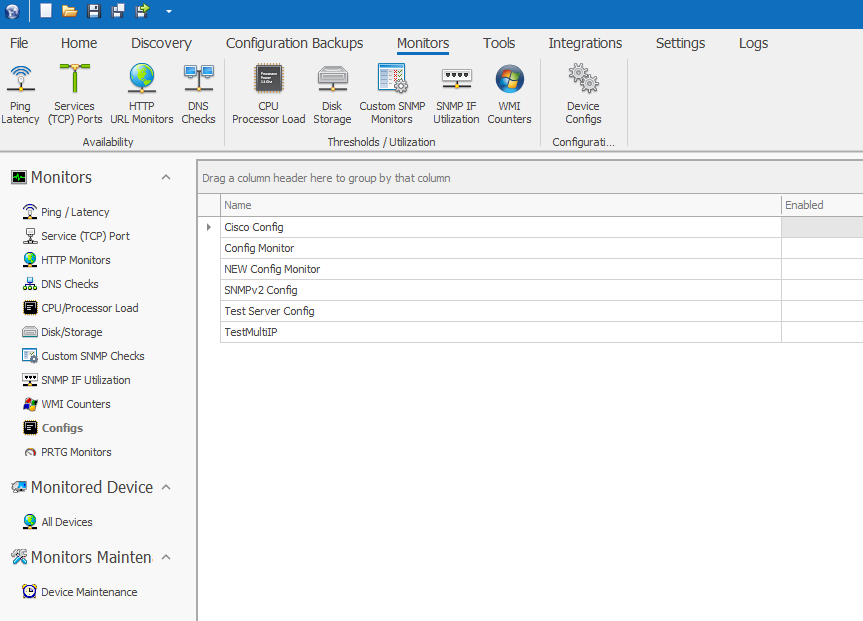863x621 pixels.
Task: Open Ping Latency from the ribbon
Action: [20, 94]
